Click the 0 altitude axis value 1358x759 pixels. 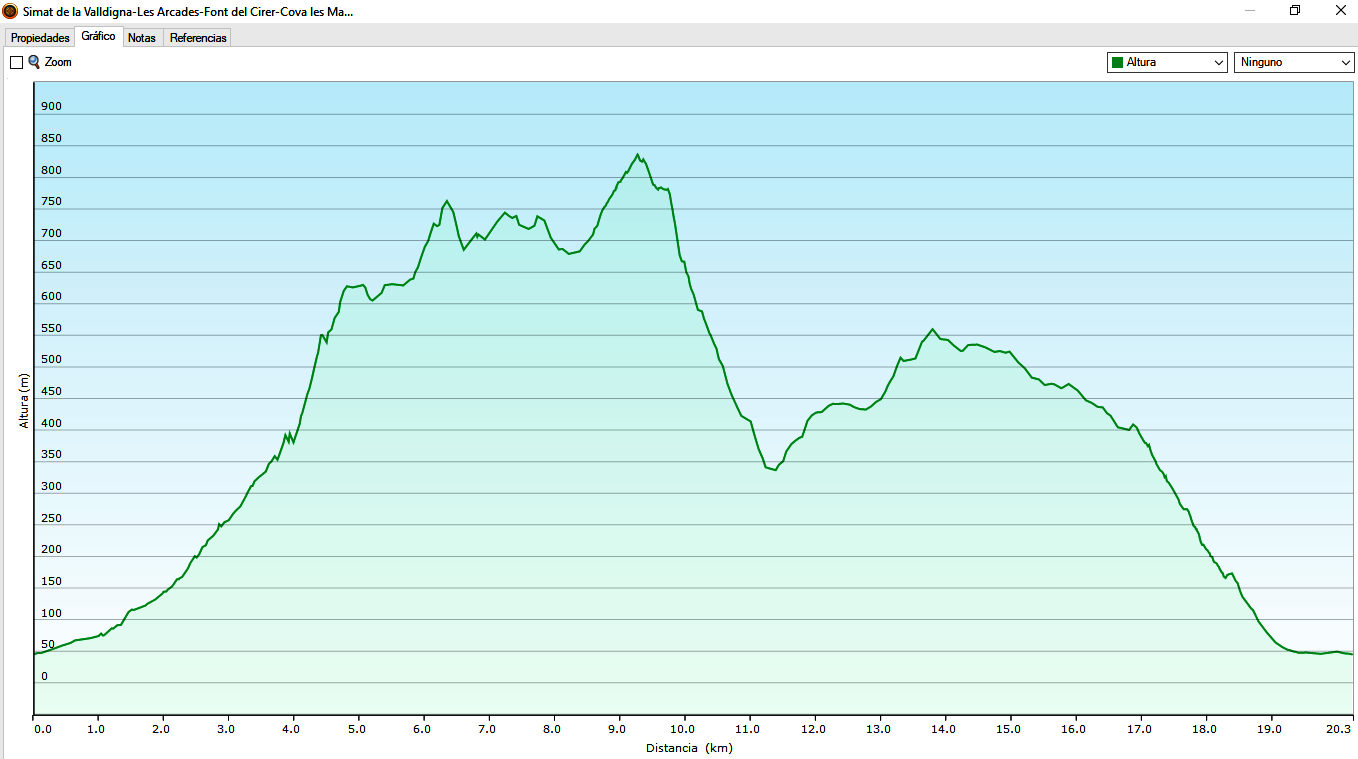(x=44, y=677)
